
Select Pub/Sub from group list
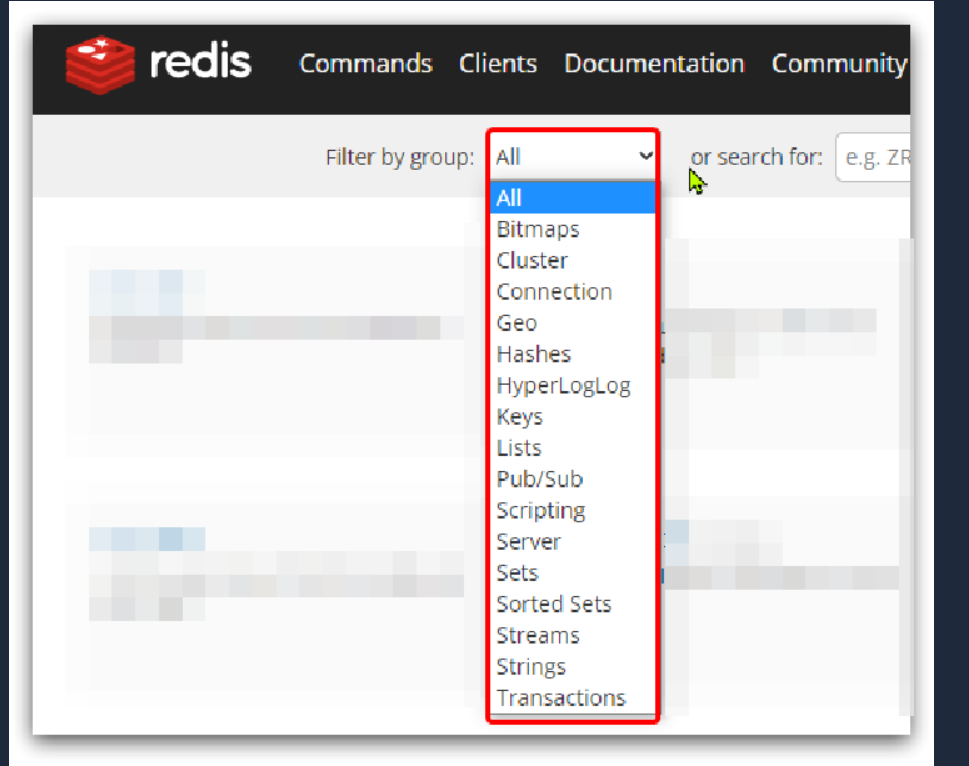[x=573, y=479]
